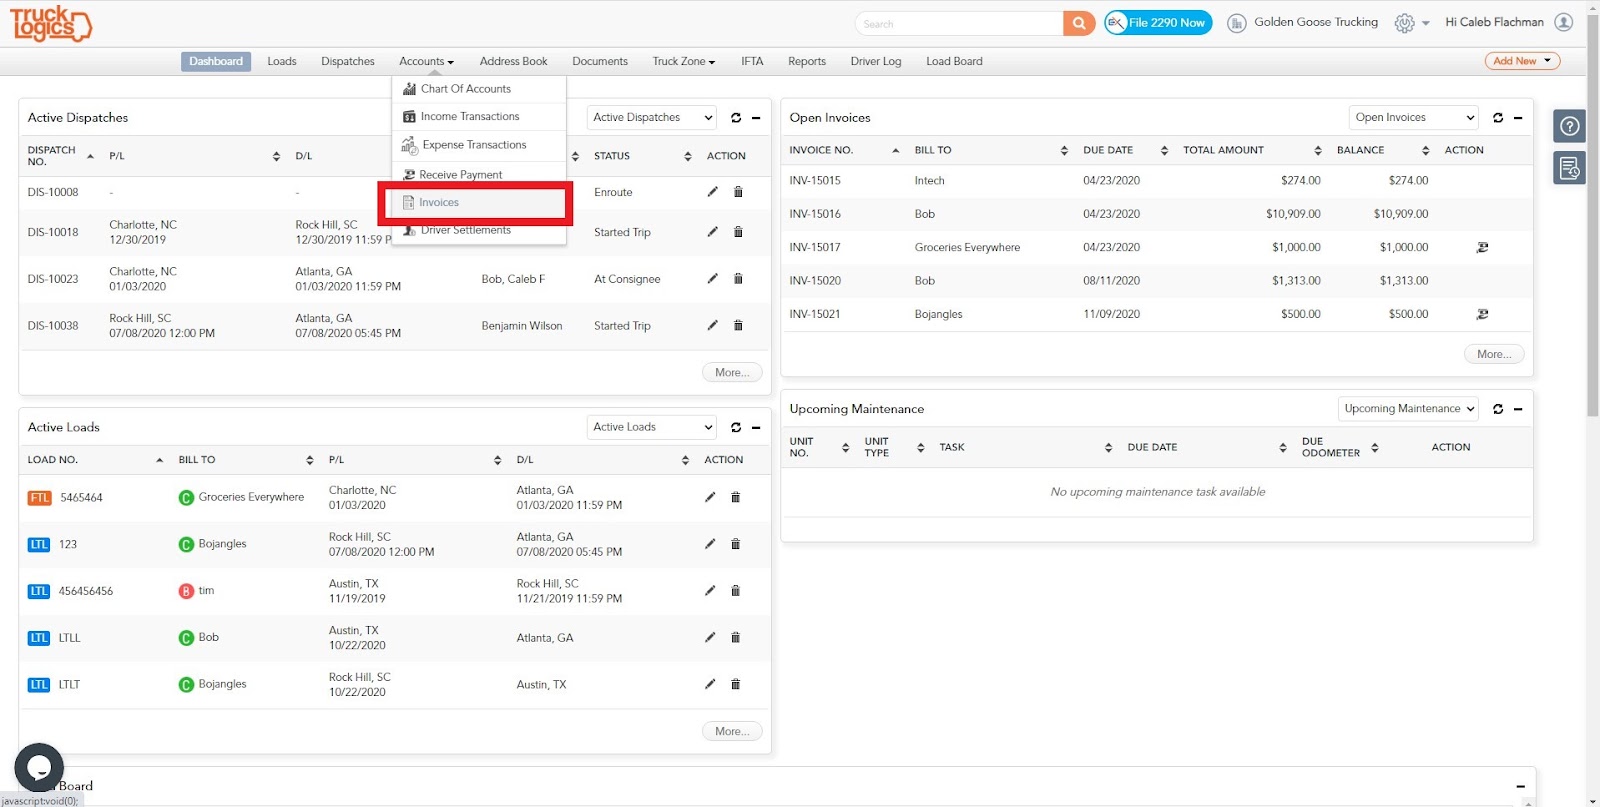Click receive payment icon for INV-15021
This screenshot has height=807, width=1600.
tap(1482, 314)
